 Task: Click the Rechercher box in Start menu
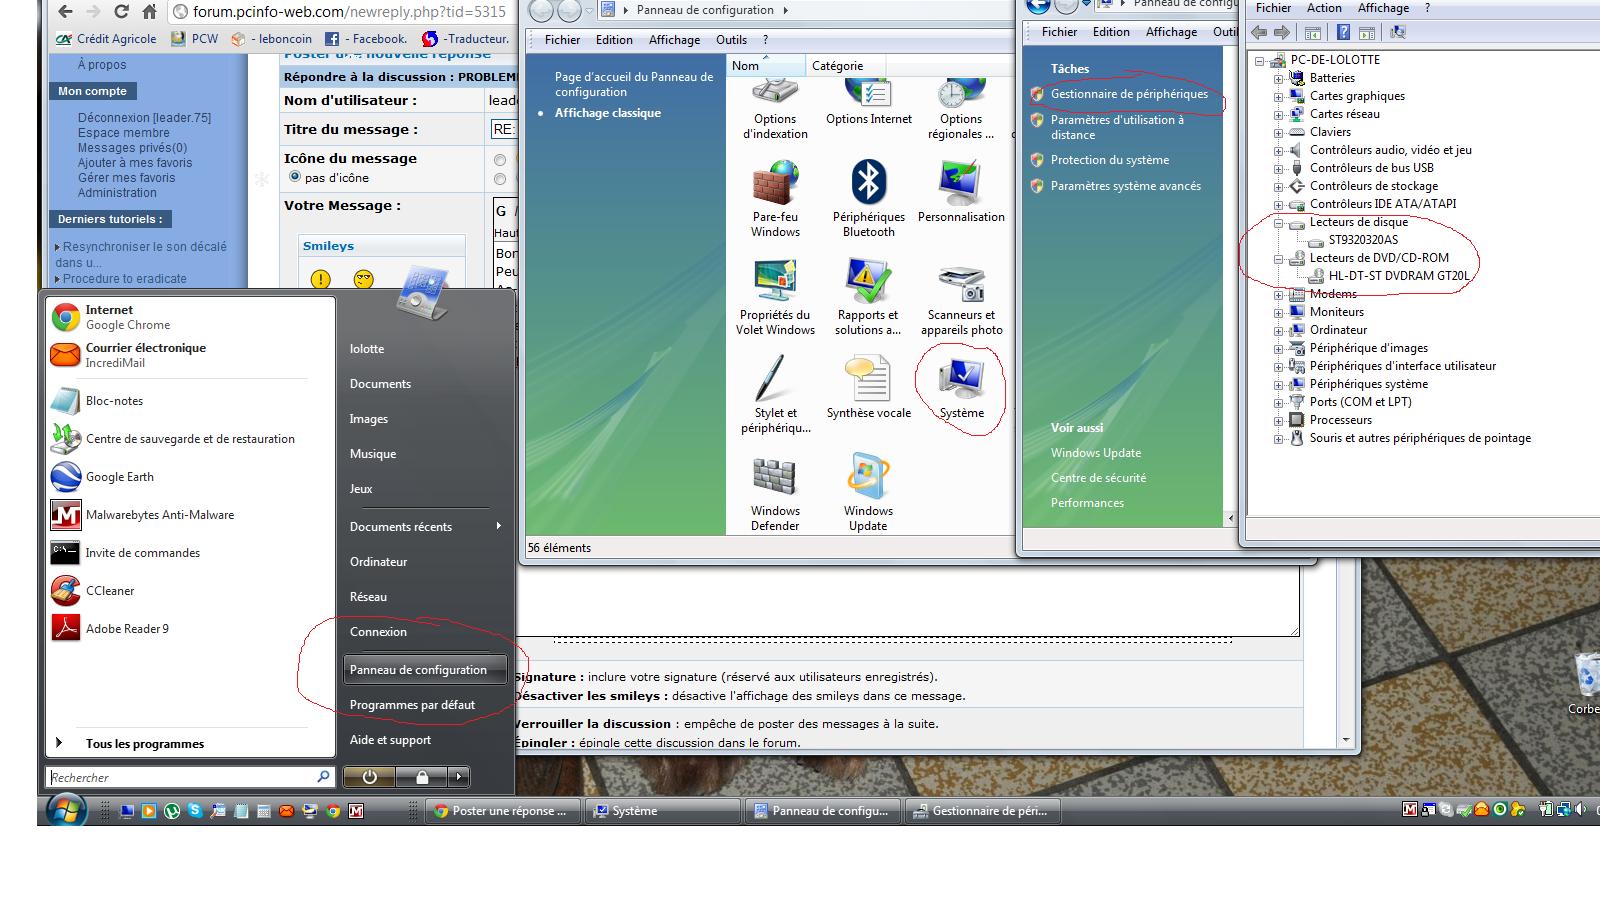190,777
